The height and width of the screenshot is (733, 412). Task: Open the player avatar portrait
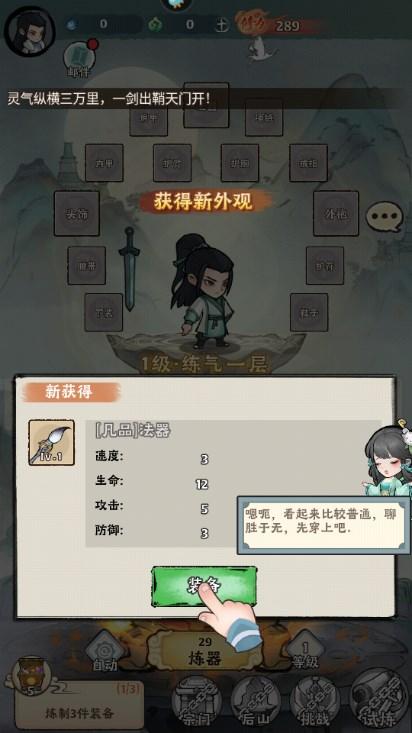click(x=29, y=31)
